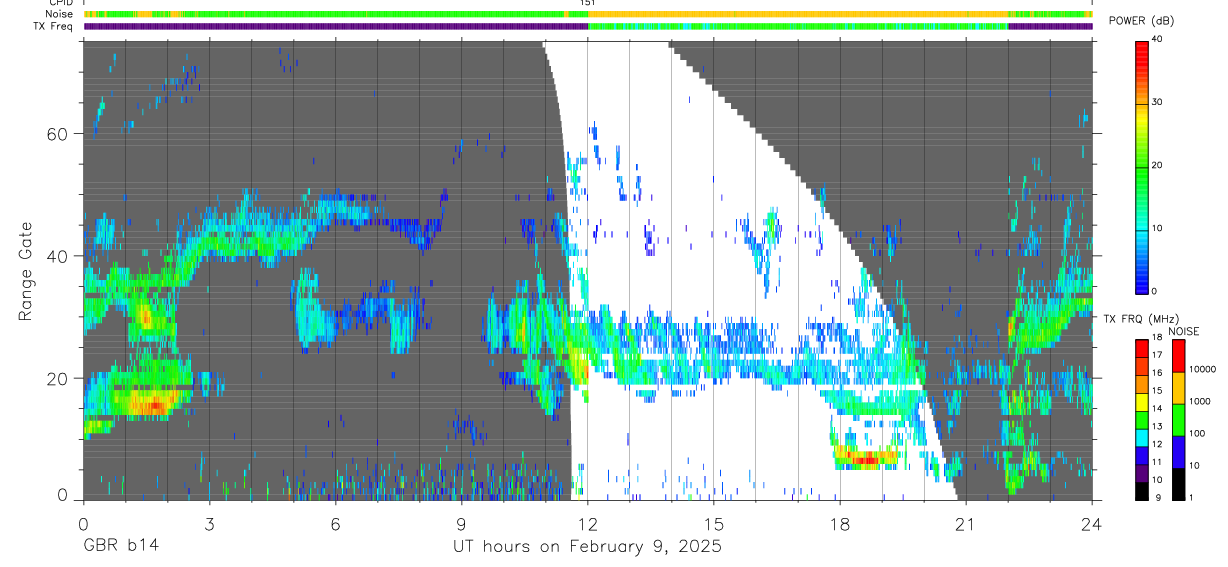The width and height of the screenshot is (1228, 567).
Task: Click the 100 label on NOISE legend
Action: (x=1198, y=433)
